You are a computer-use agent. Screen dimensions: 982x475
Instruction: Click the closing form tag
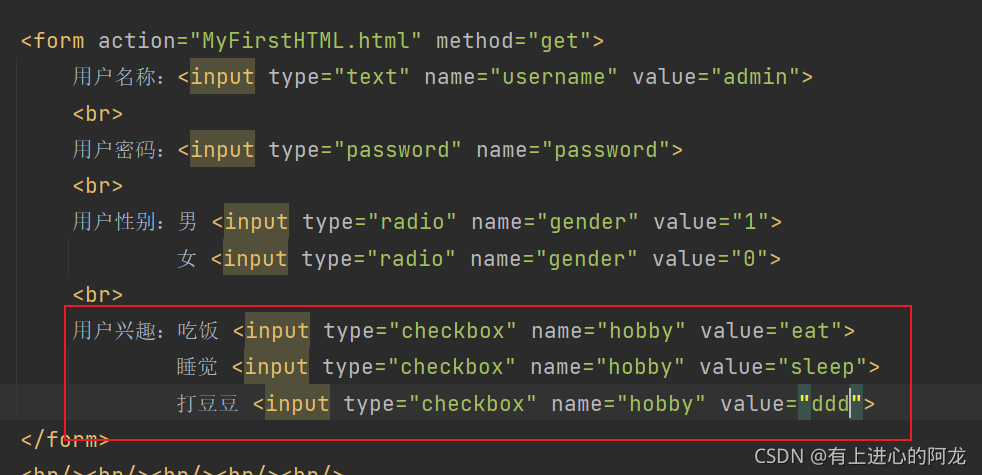pyautogui.click(x=65, y=439)
